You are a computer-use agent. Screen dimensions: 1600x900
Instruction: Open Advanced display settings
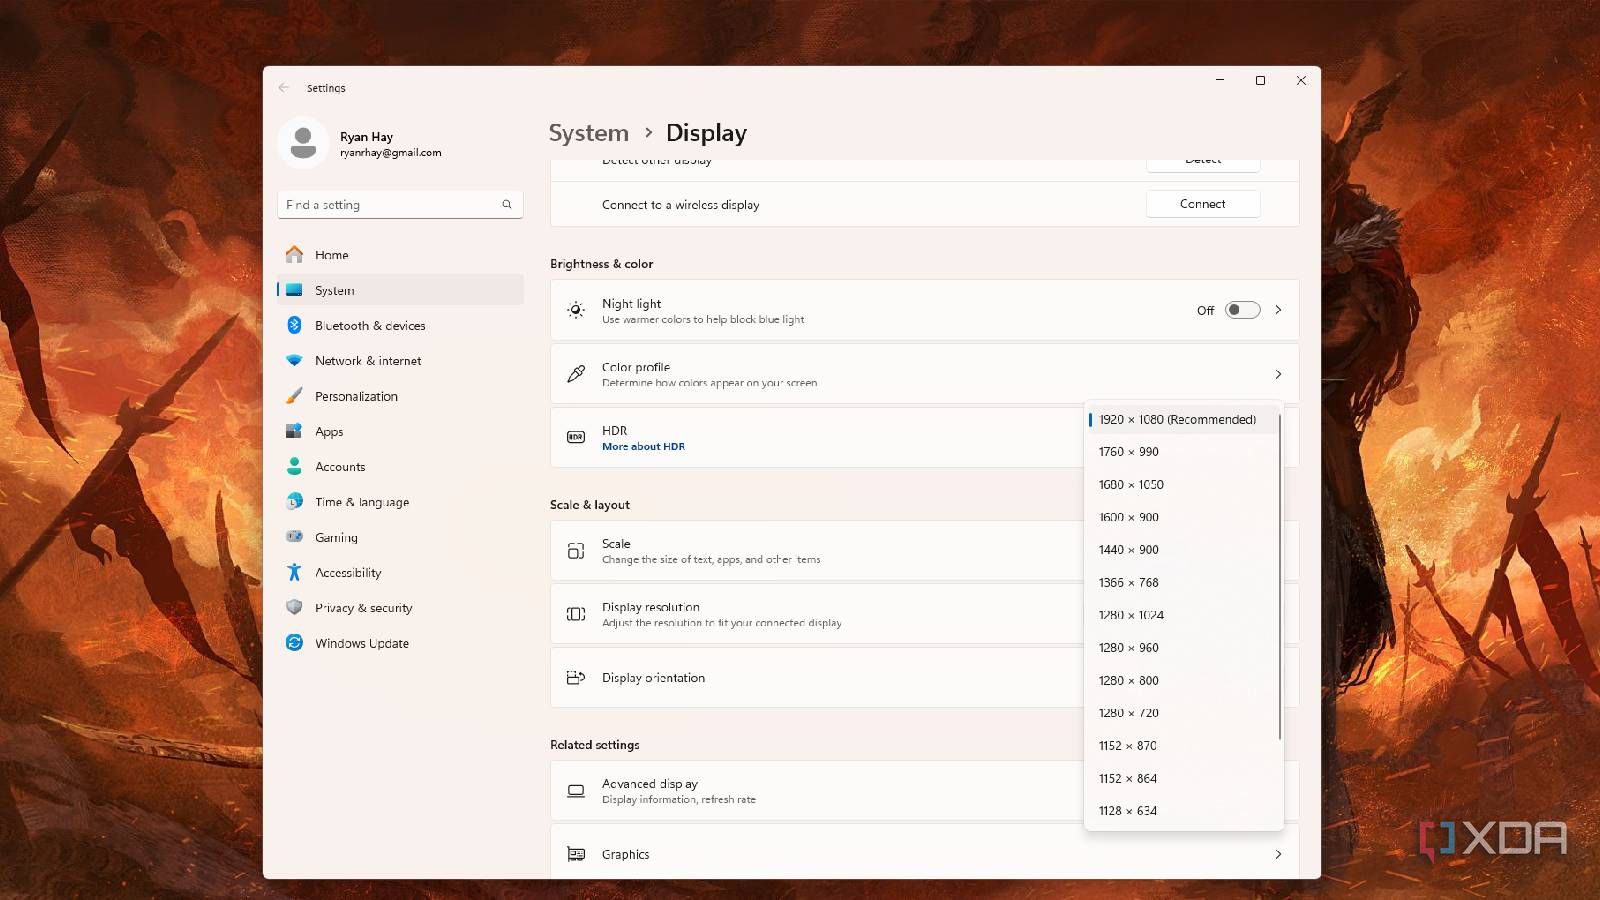click(924, 791)
